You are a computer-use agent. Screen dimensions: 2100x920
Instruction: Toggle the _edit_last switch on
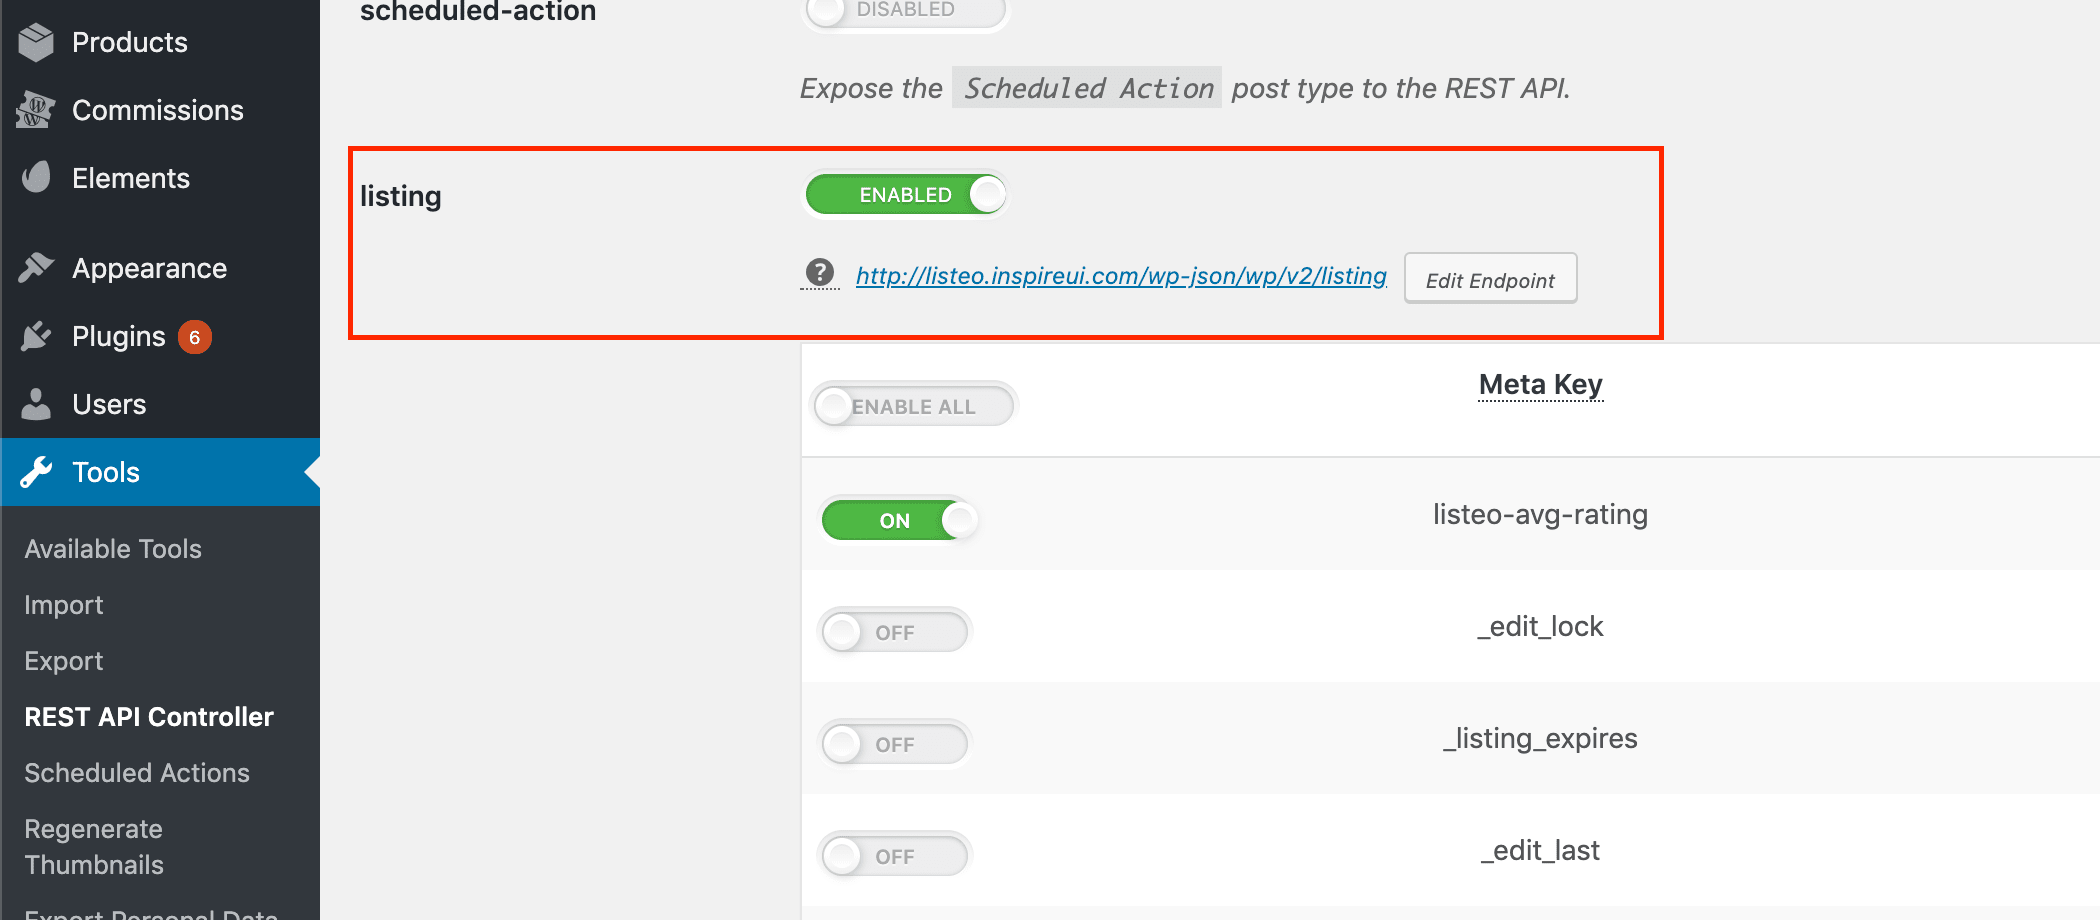pyautogui.click(x=895, y=856)
